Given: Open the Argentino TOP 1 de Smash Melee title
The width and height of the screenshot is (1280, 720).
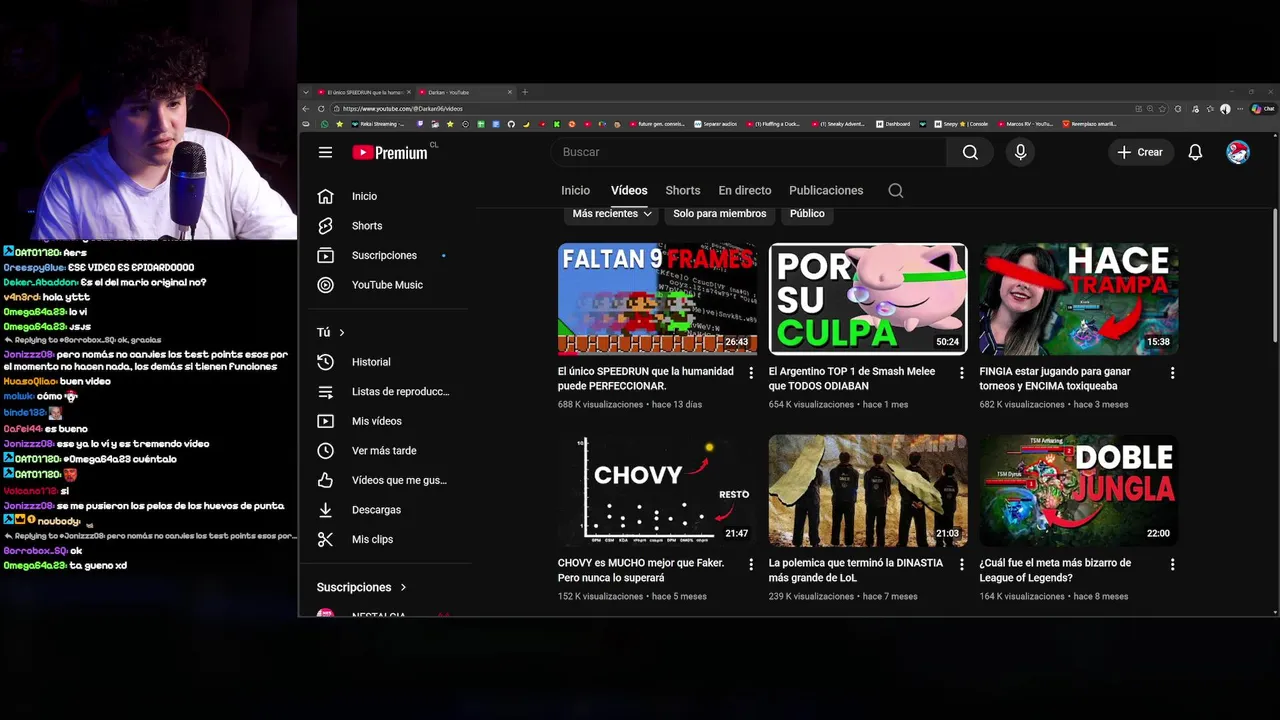Looking at the screenshot, I should (x=852, y=378).
